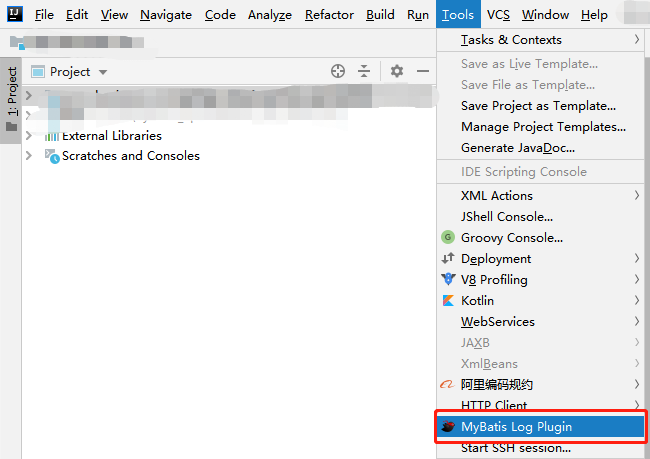Open the Refactor menu
The image size is (650, 459).
pos(329,15)
